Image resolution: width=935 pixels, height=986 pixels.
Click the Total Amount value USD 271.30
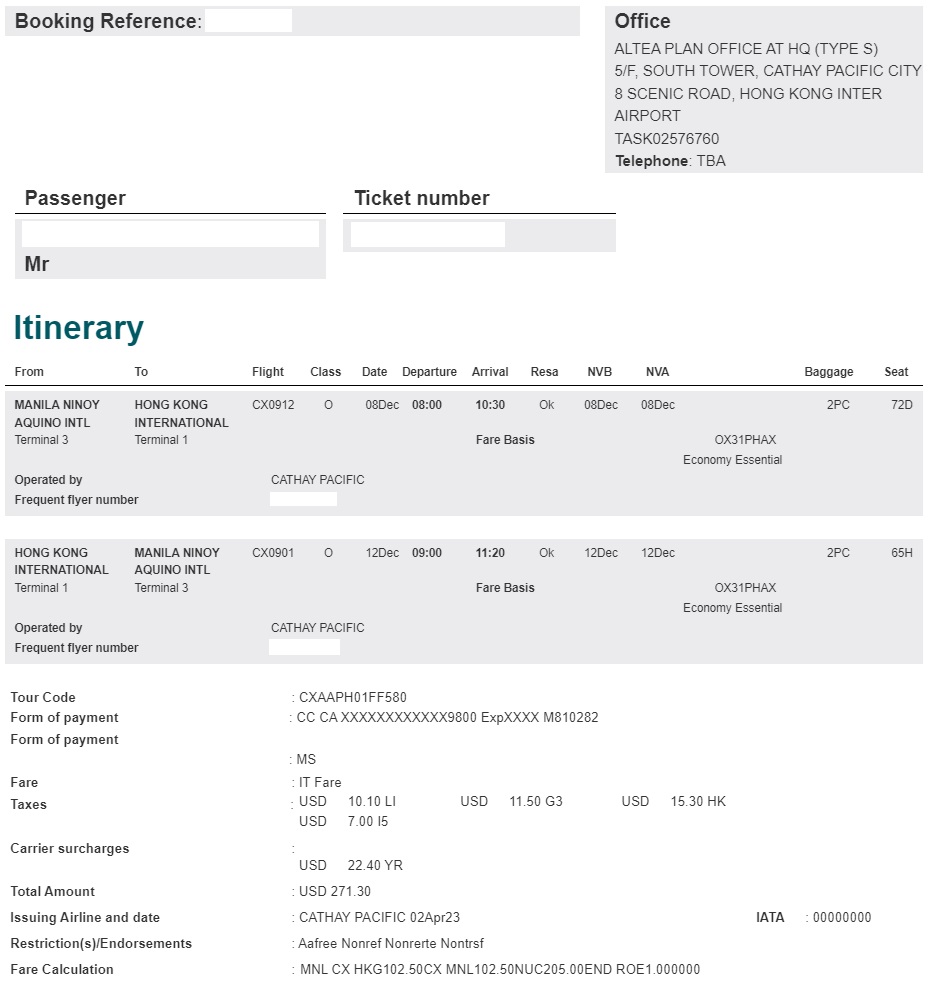pos(335,891)
